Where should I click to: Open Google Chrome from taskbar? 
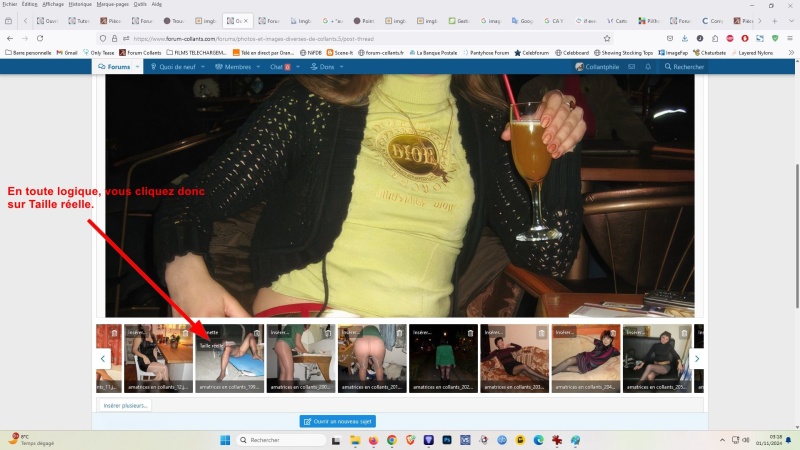(391, 440)
